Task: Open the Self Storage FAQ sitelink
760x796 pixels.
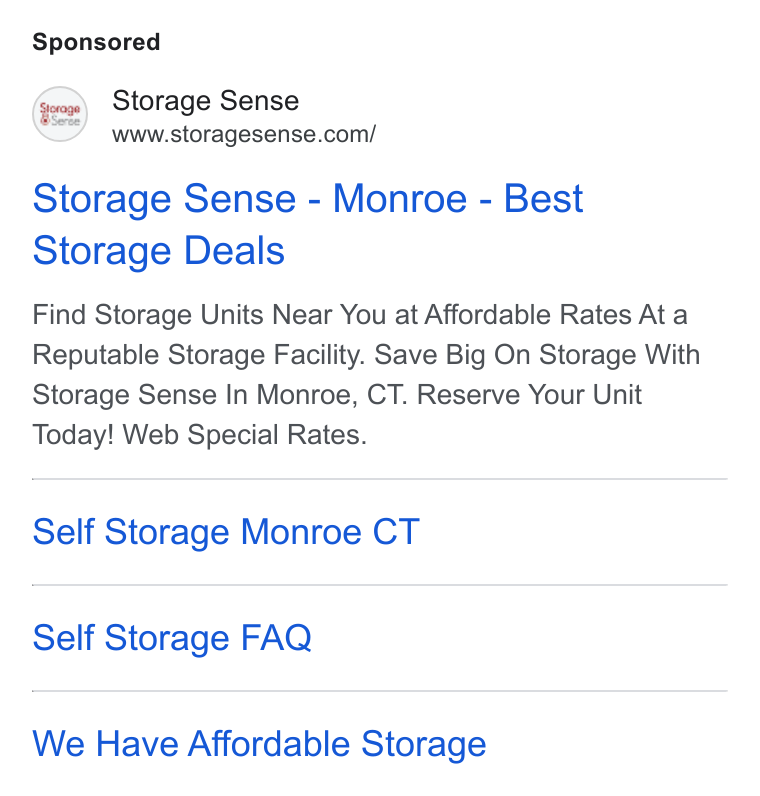Action: pyautogui.click(x=172, y=638)
